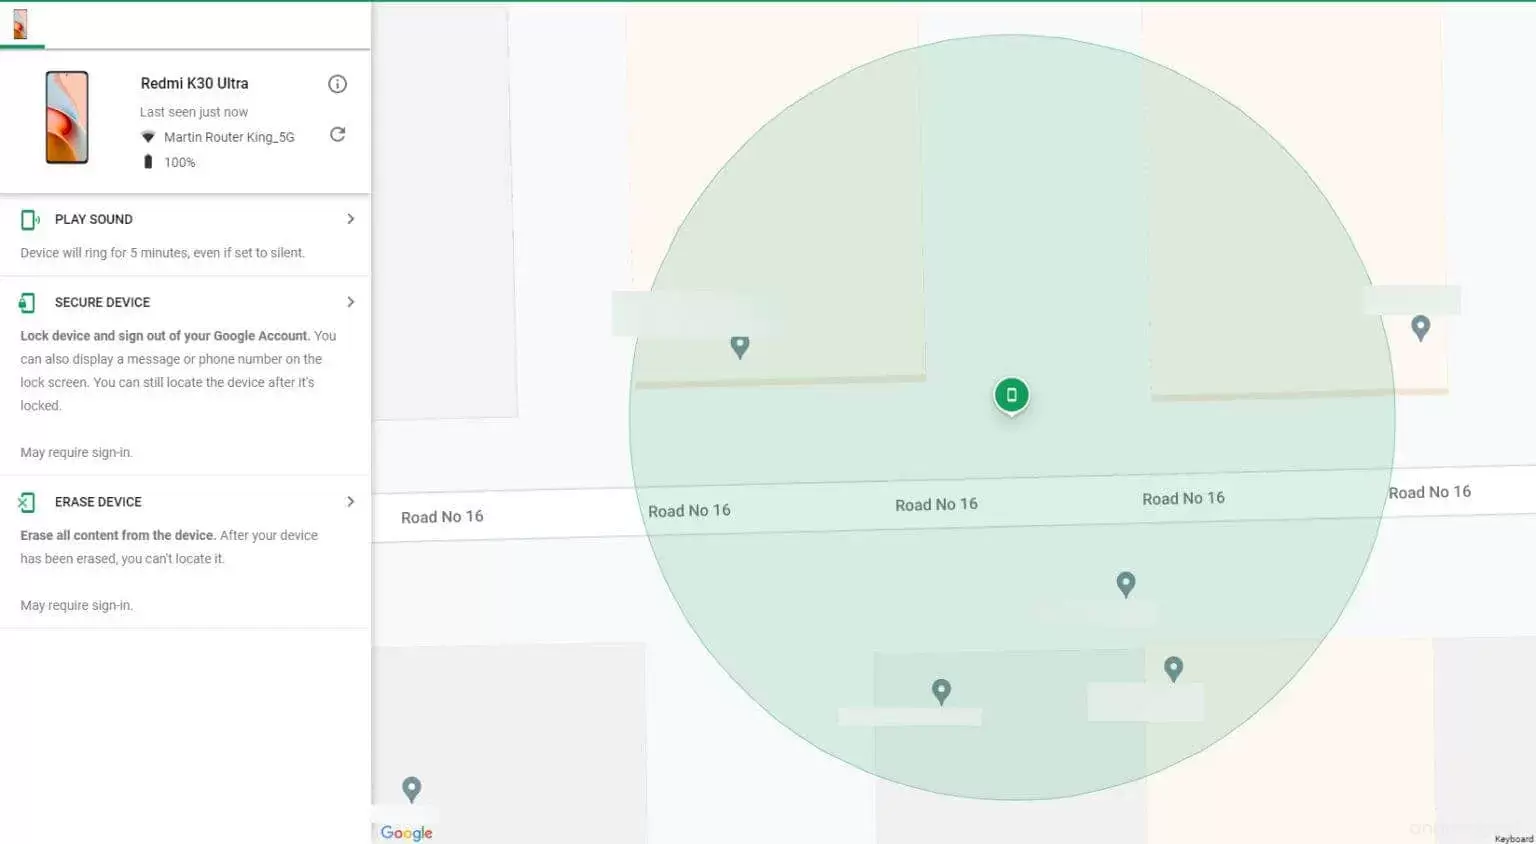The height and width of the screenshot is (844, 1536).
Task: Select the Play Sound ringing phone icon
Action: [29, 219]
